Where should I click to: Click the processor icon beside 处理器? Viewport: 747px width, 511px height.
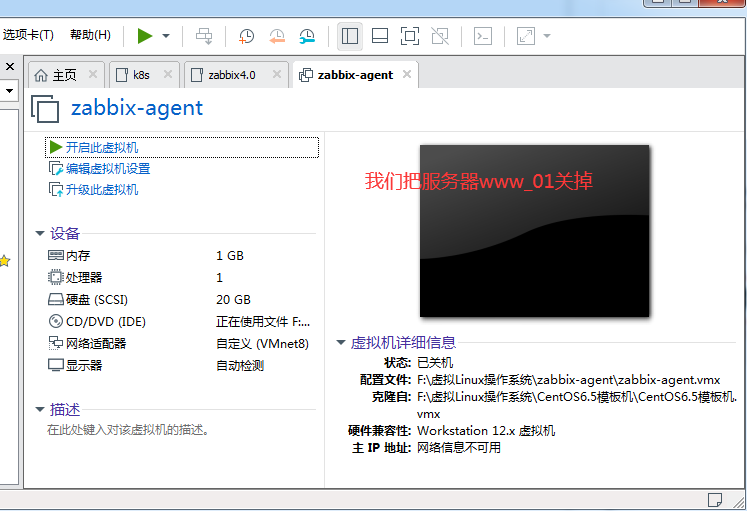56,277
